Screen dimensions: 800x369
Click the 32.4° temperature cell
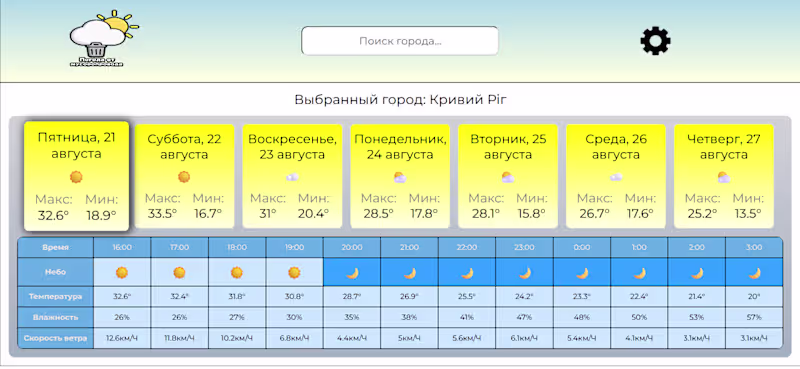(179, 297)
